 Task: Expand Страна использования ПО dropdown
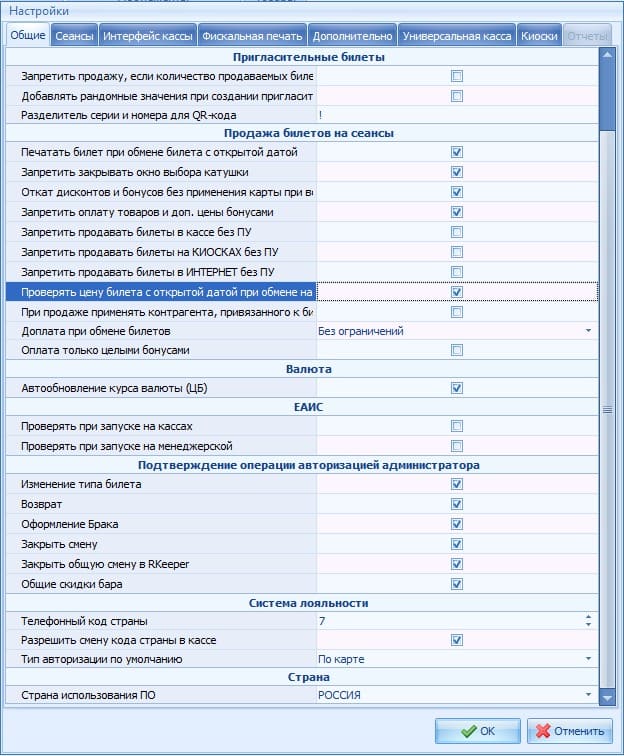[x=588, y=695]
